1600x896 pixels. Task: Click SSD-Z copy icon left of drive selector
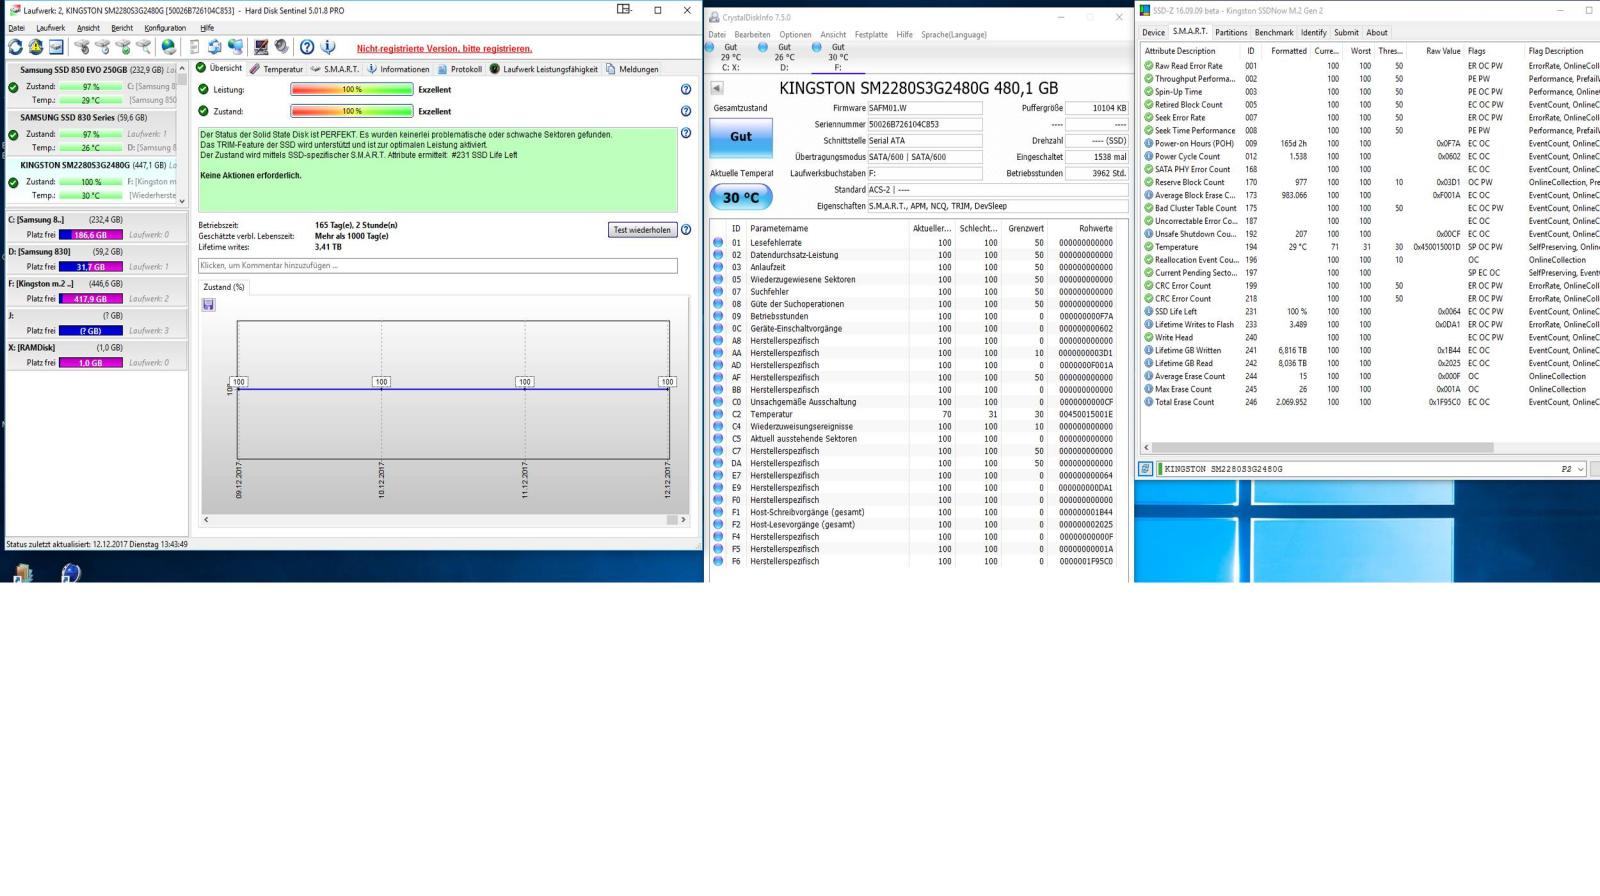click(x=1145, y=469)
